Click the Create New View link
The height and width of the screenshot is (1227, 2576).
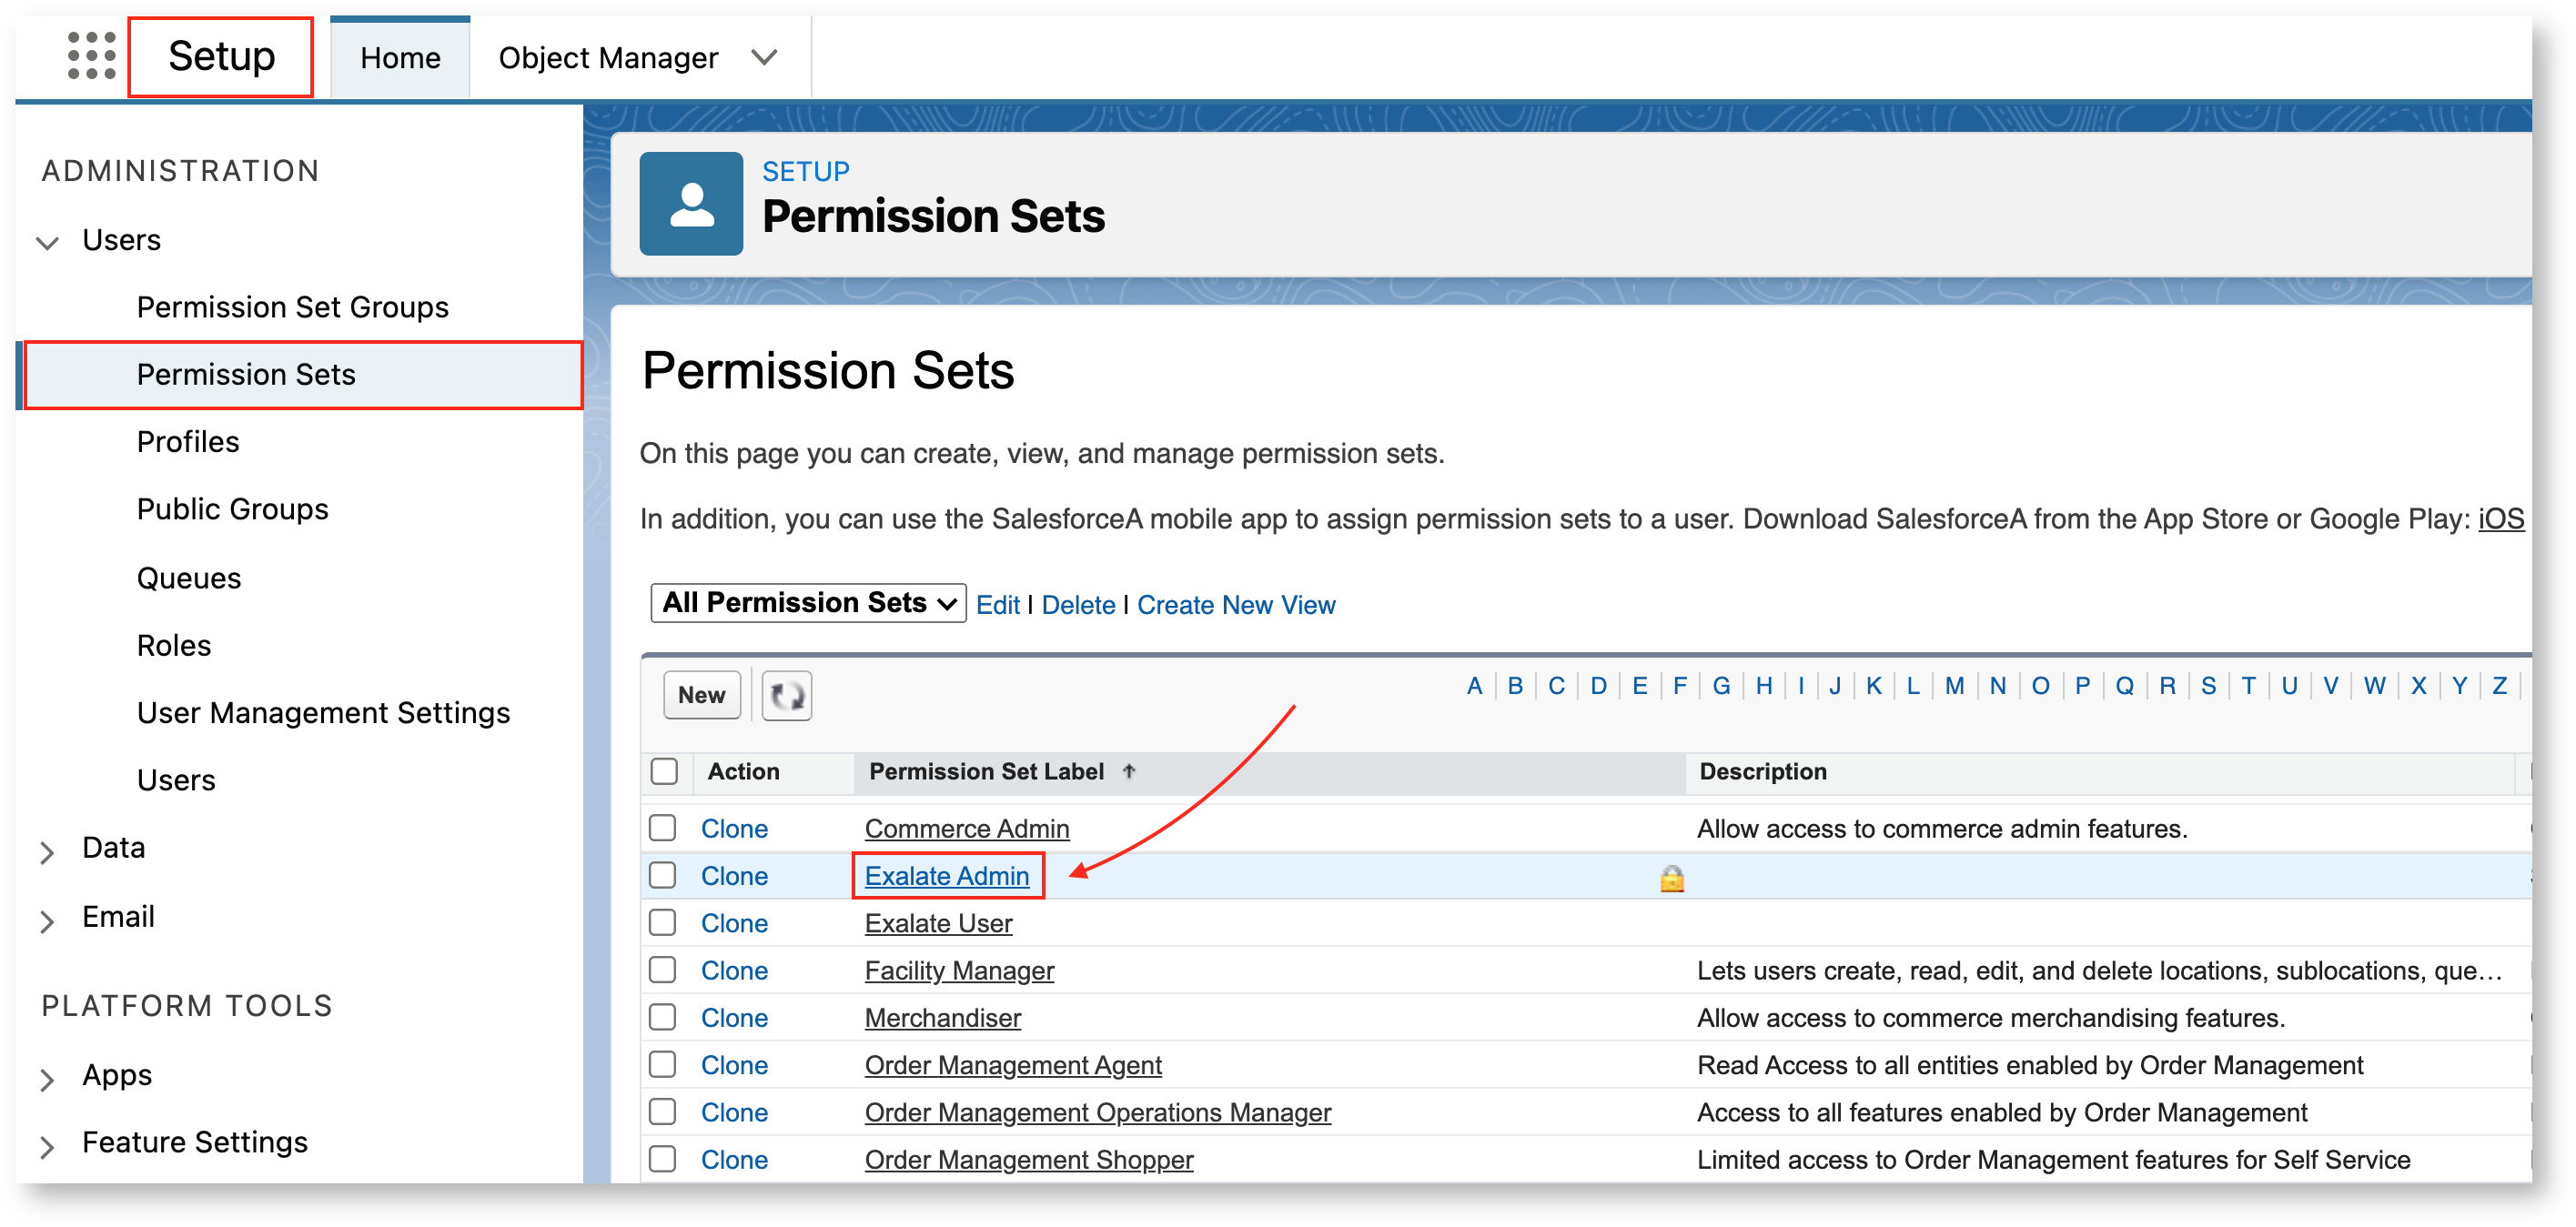1235,604
